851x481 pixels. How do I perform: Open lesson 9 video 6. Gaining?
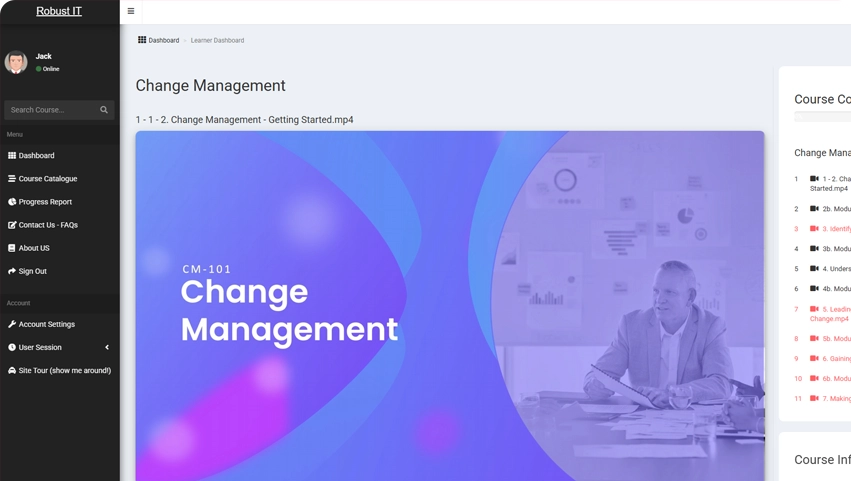[836, 359]
